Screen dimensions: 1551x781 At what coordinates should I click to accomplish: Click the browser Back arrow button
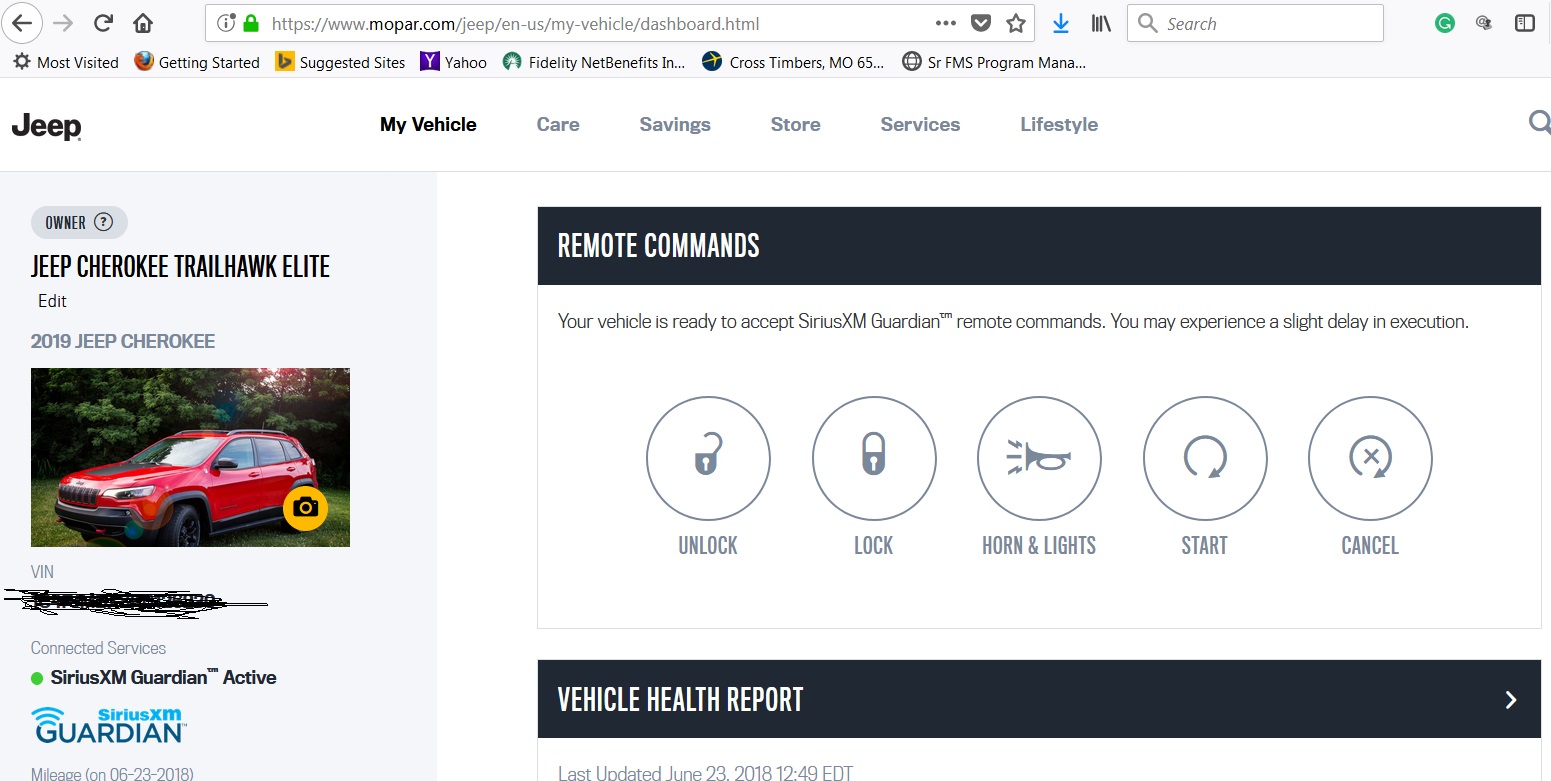click(x=23, y=23)
